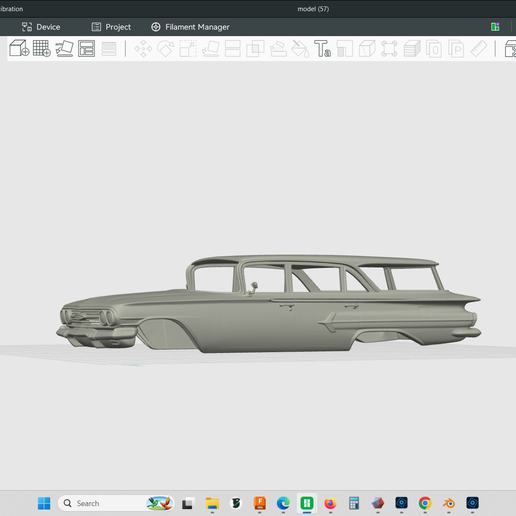Select the Scale tool icon
Screen dimensions: 516x516
point(188,49)
